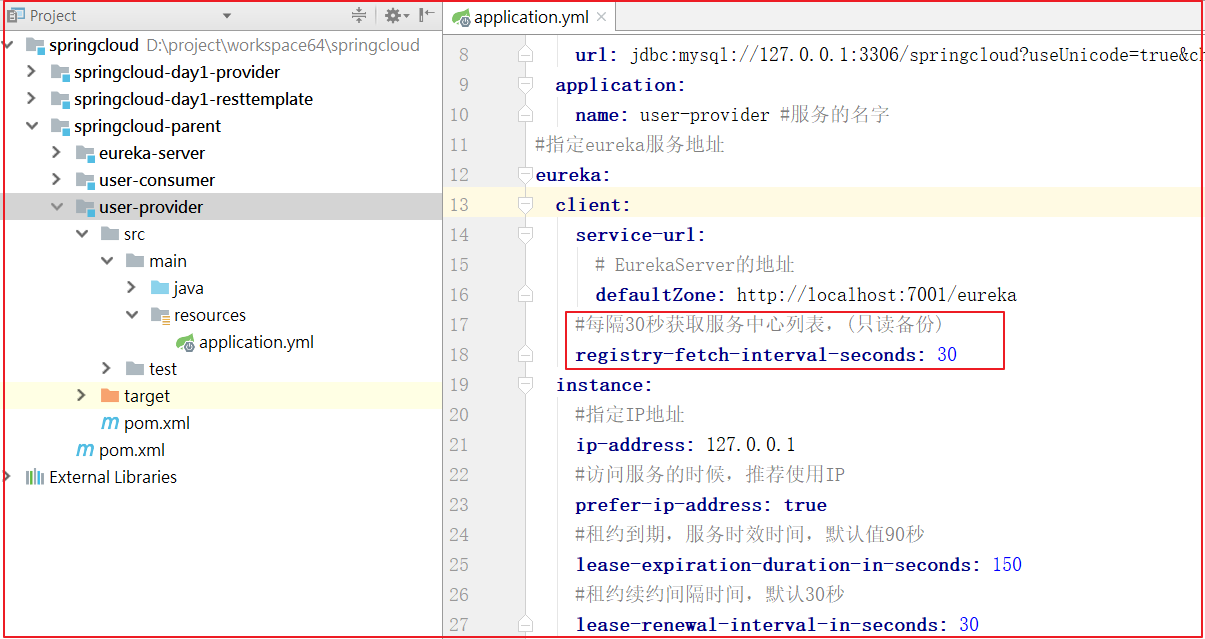Expand the eureka-server module node

pyautogui.click(x=57, y=153)
